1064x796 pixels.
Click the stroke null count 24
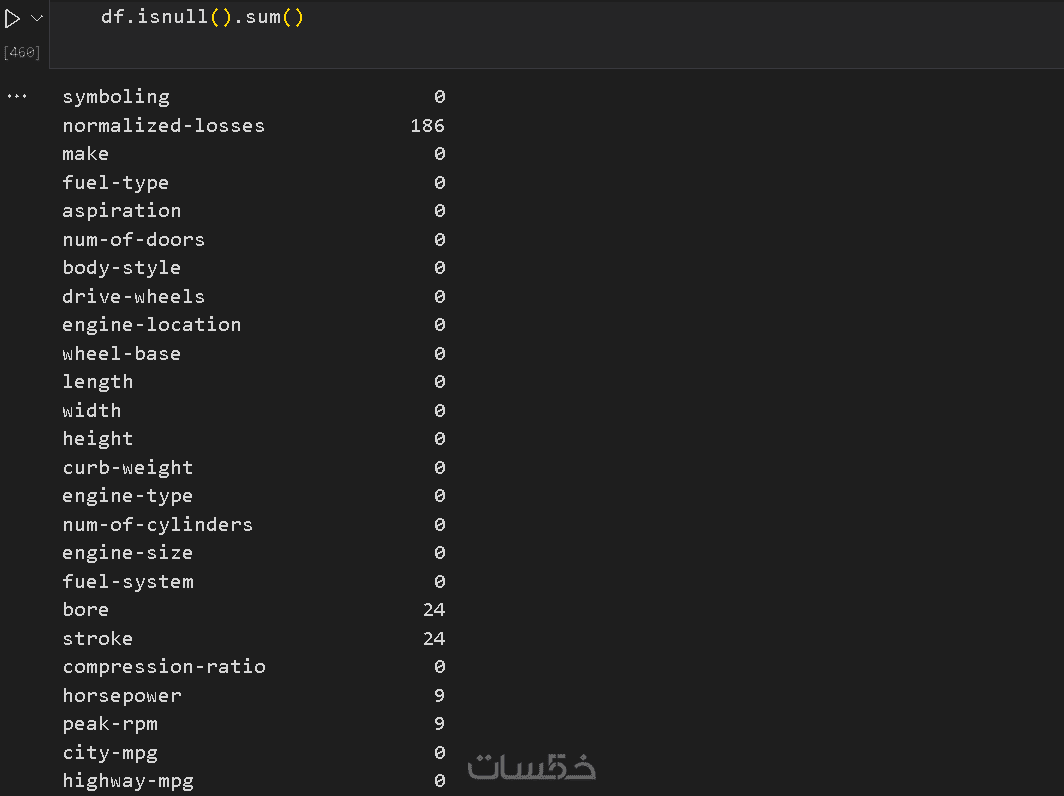(434, 639)
